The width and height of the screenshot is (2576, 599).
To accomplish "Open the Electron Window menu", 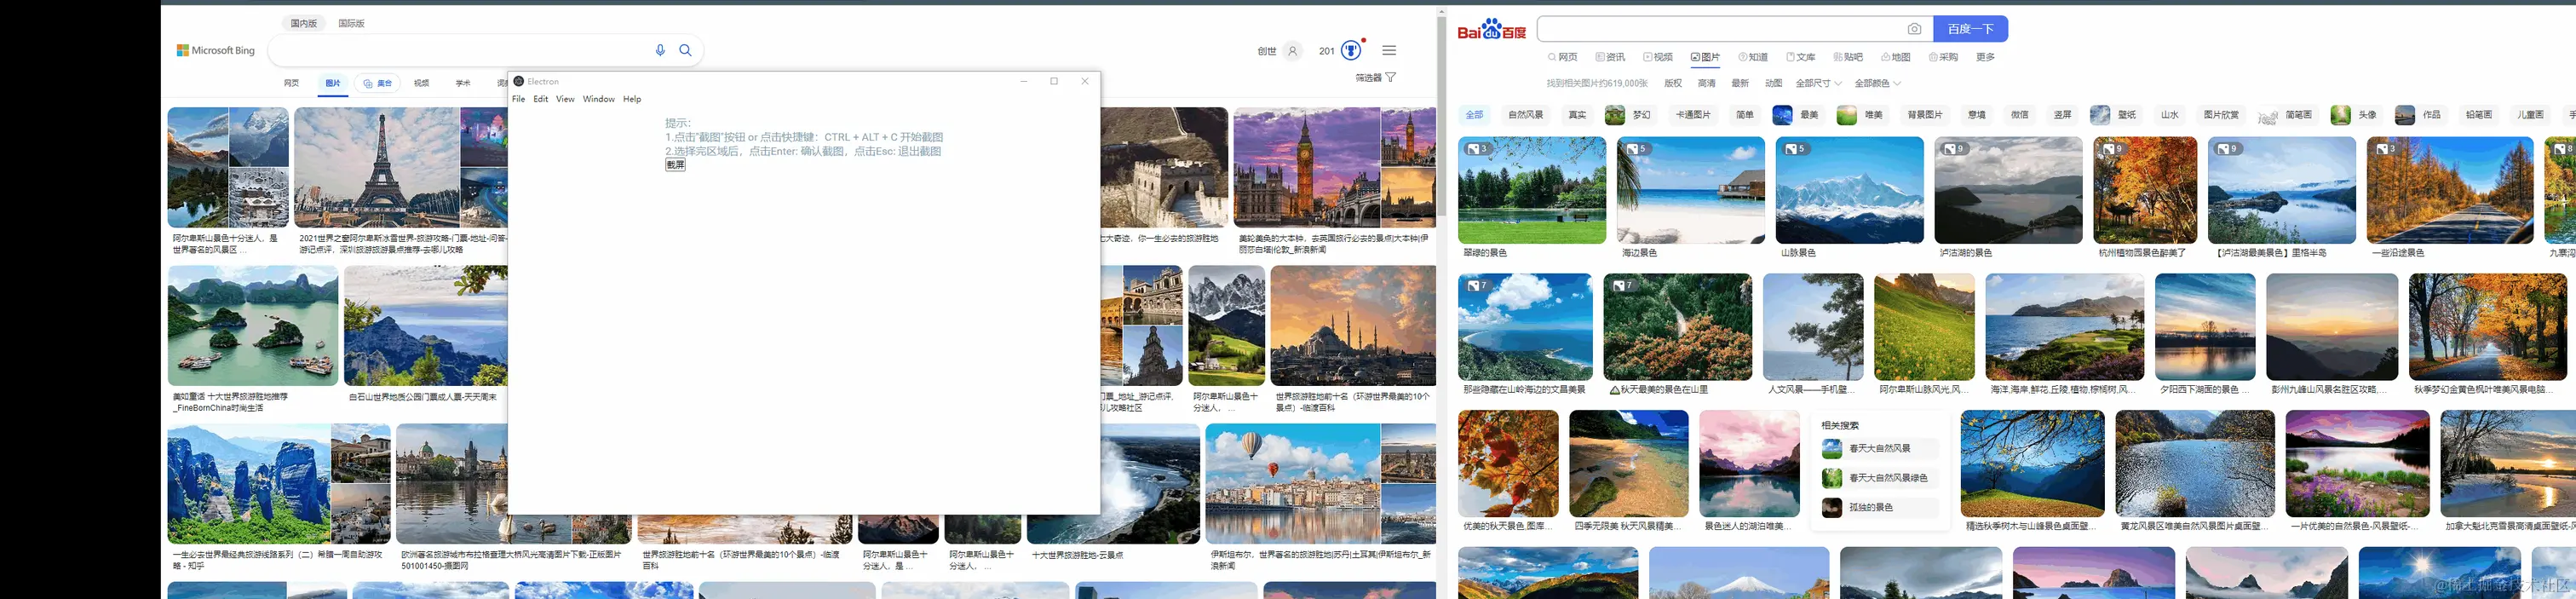I will pyautogui.click(x=599, y=99).
